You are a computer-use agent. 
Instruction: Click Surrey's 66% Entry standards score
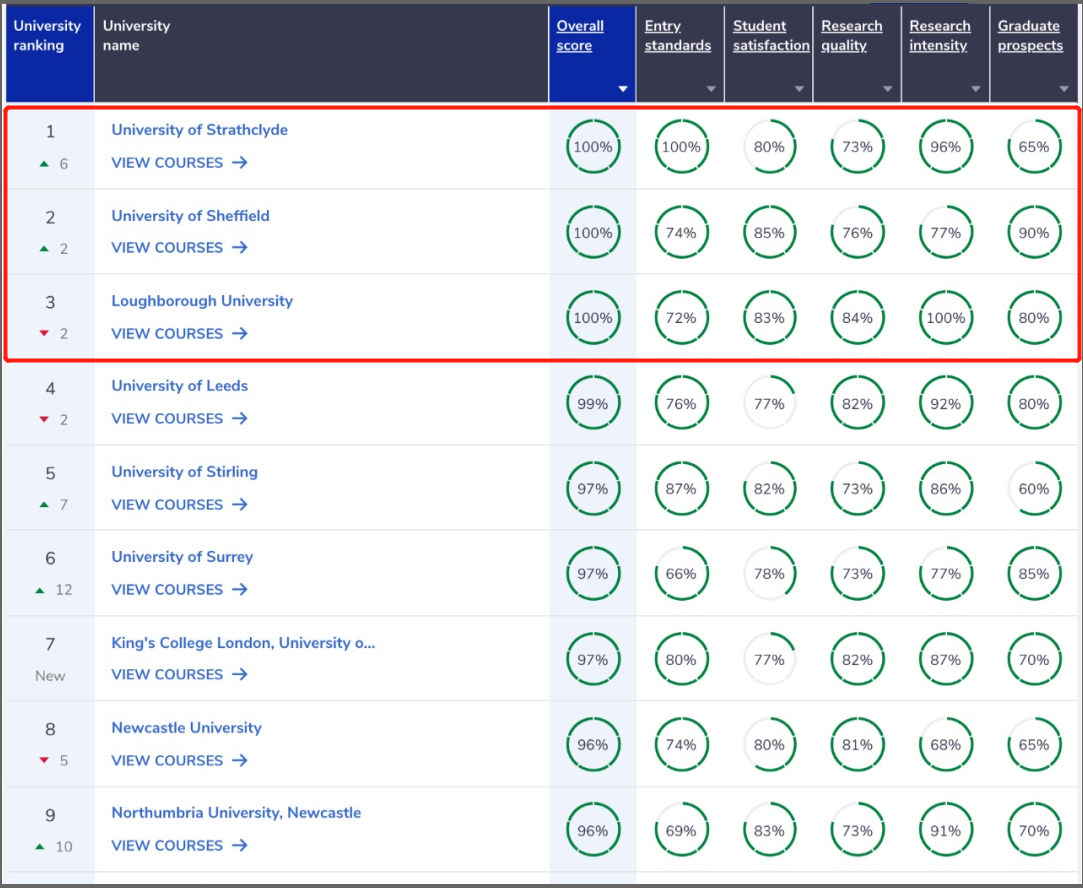(681, 574)
